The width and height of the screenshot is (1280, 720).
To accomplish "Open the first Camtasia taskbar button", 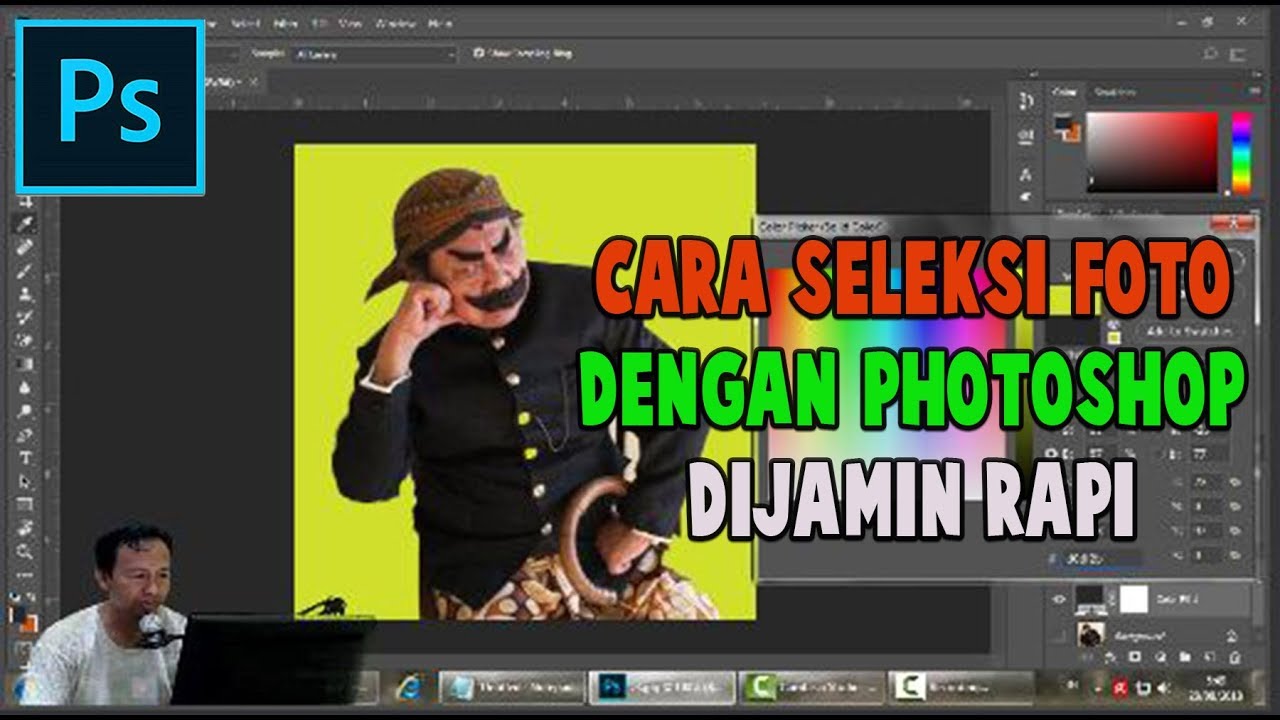I will [810, 687].
